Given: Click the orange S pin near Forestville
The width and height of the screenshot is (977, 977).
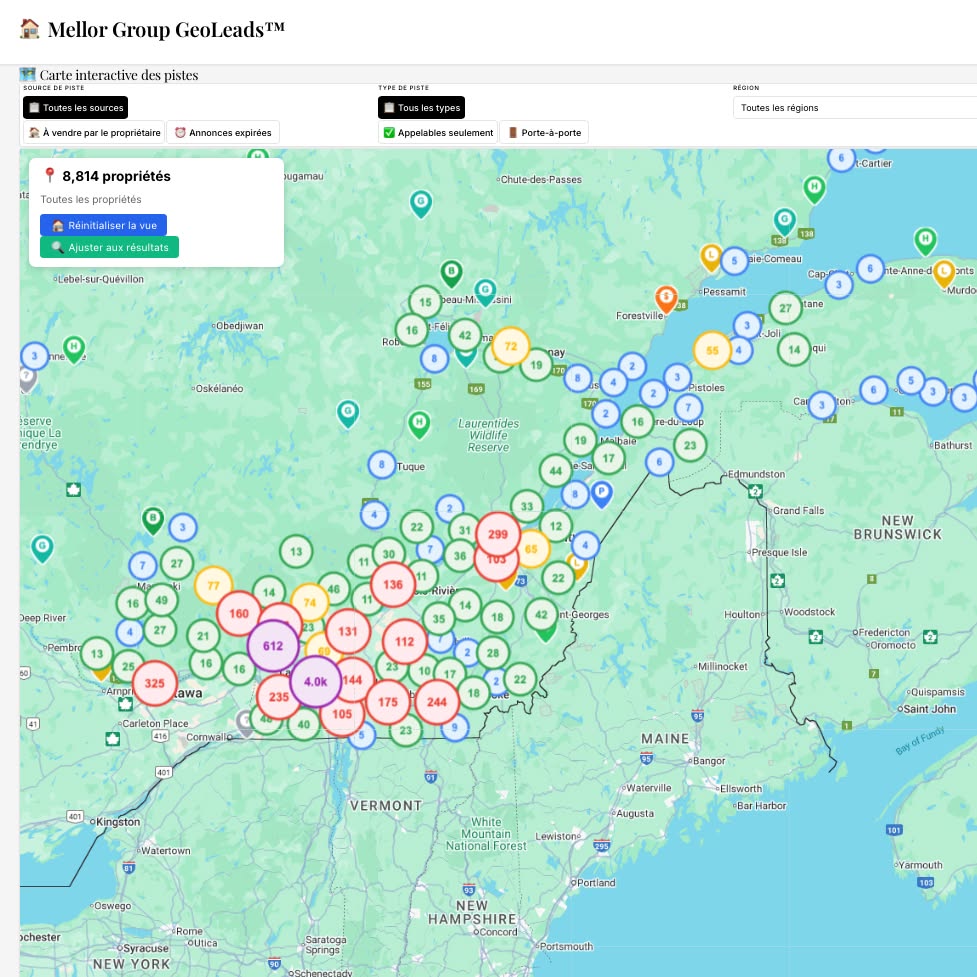Looking at the screenshot, I should 666,298.
